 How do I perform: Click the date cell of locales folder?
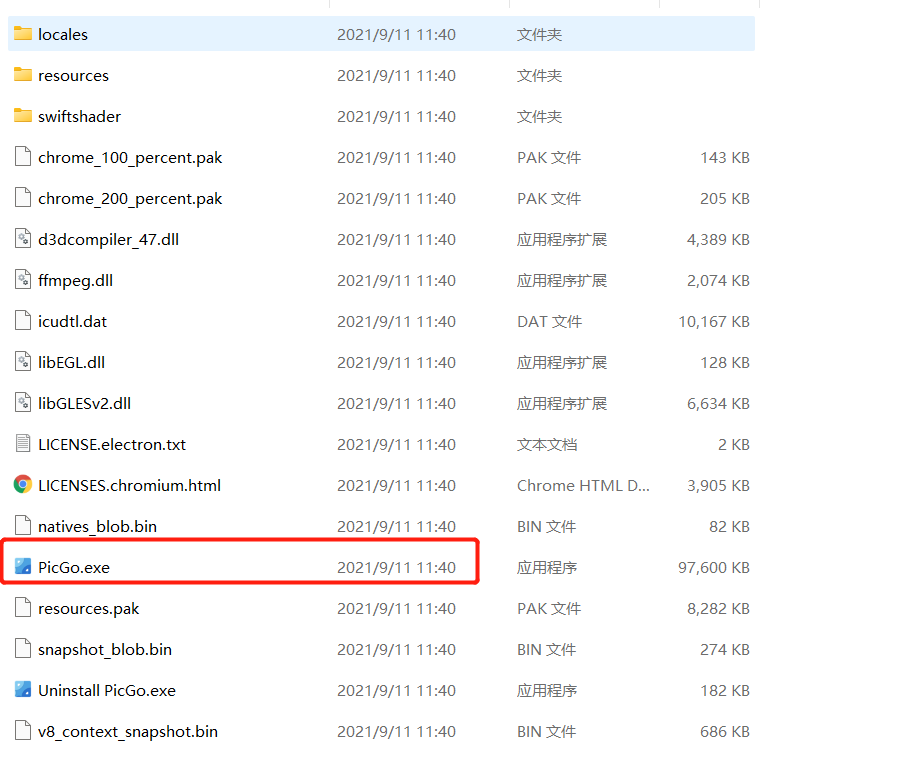[x=396, y=35]
